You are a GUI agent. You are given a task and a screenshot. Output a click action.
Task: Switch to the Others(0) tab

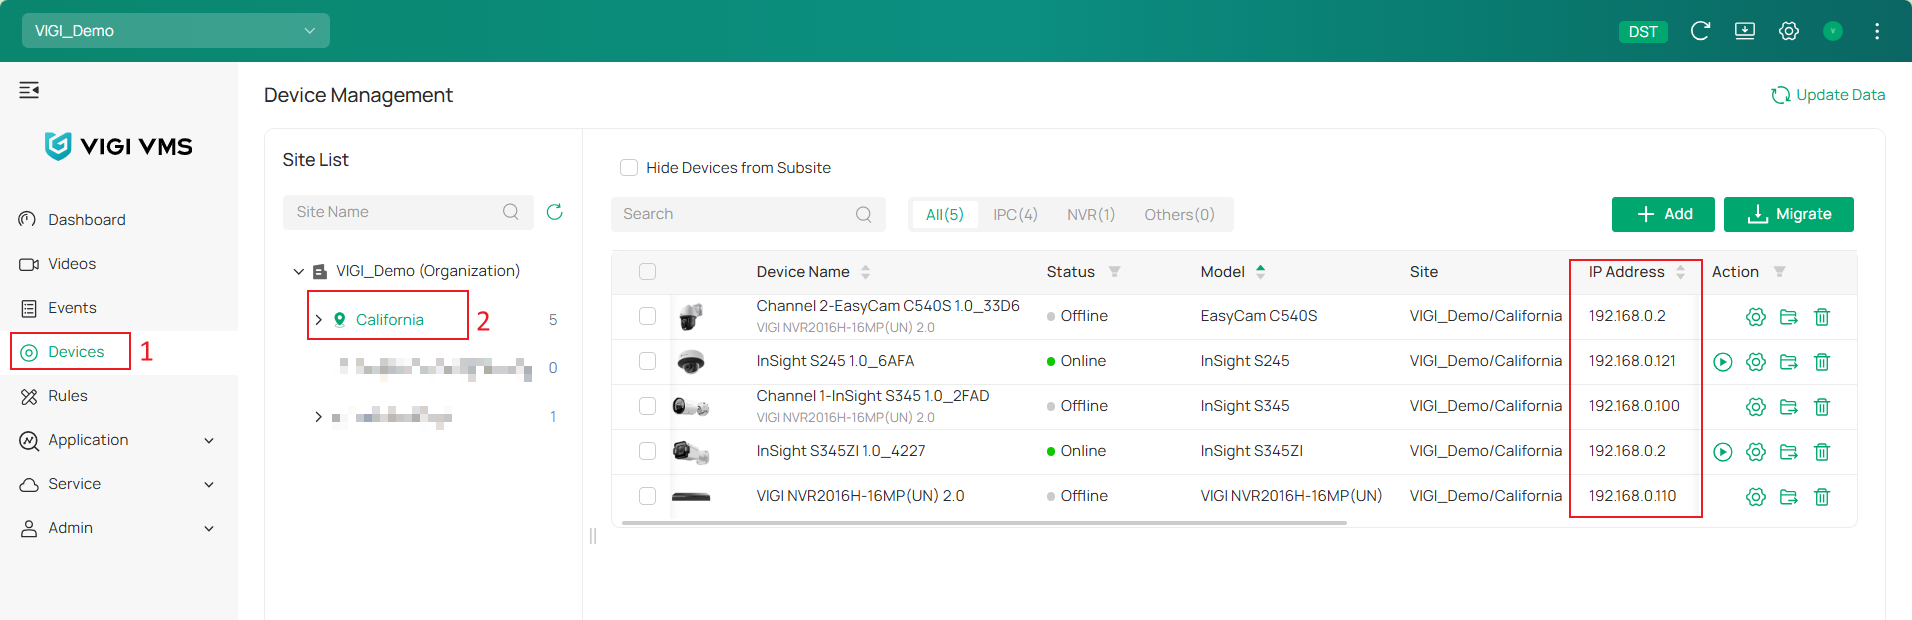tap(1179, 215)
